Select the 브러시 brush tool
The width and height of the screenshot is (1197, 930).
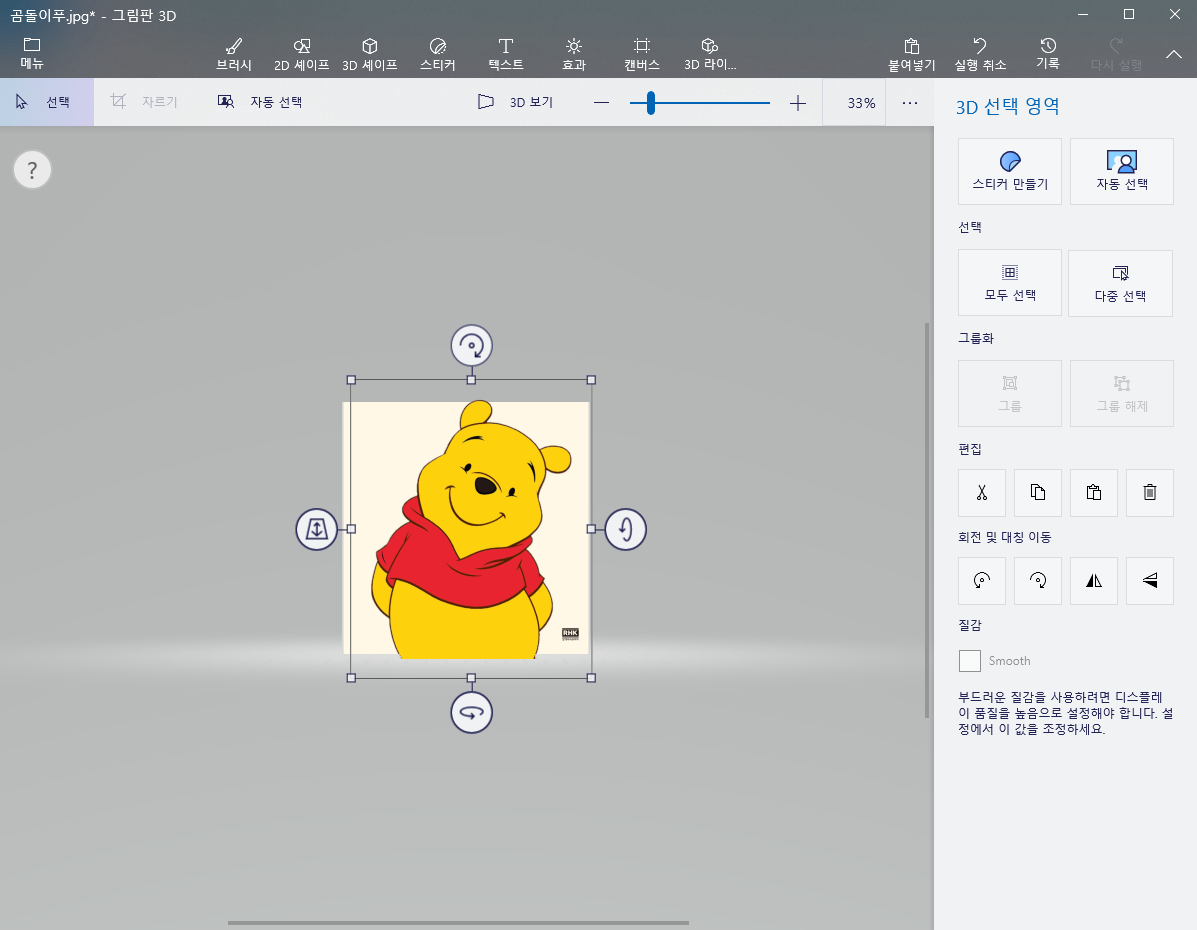[x=234, y=54]
